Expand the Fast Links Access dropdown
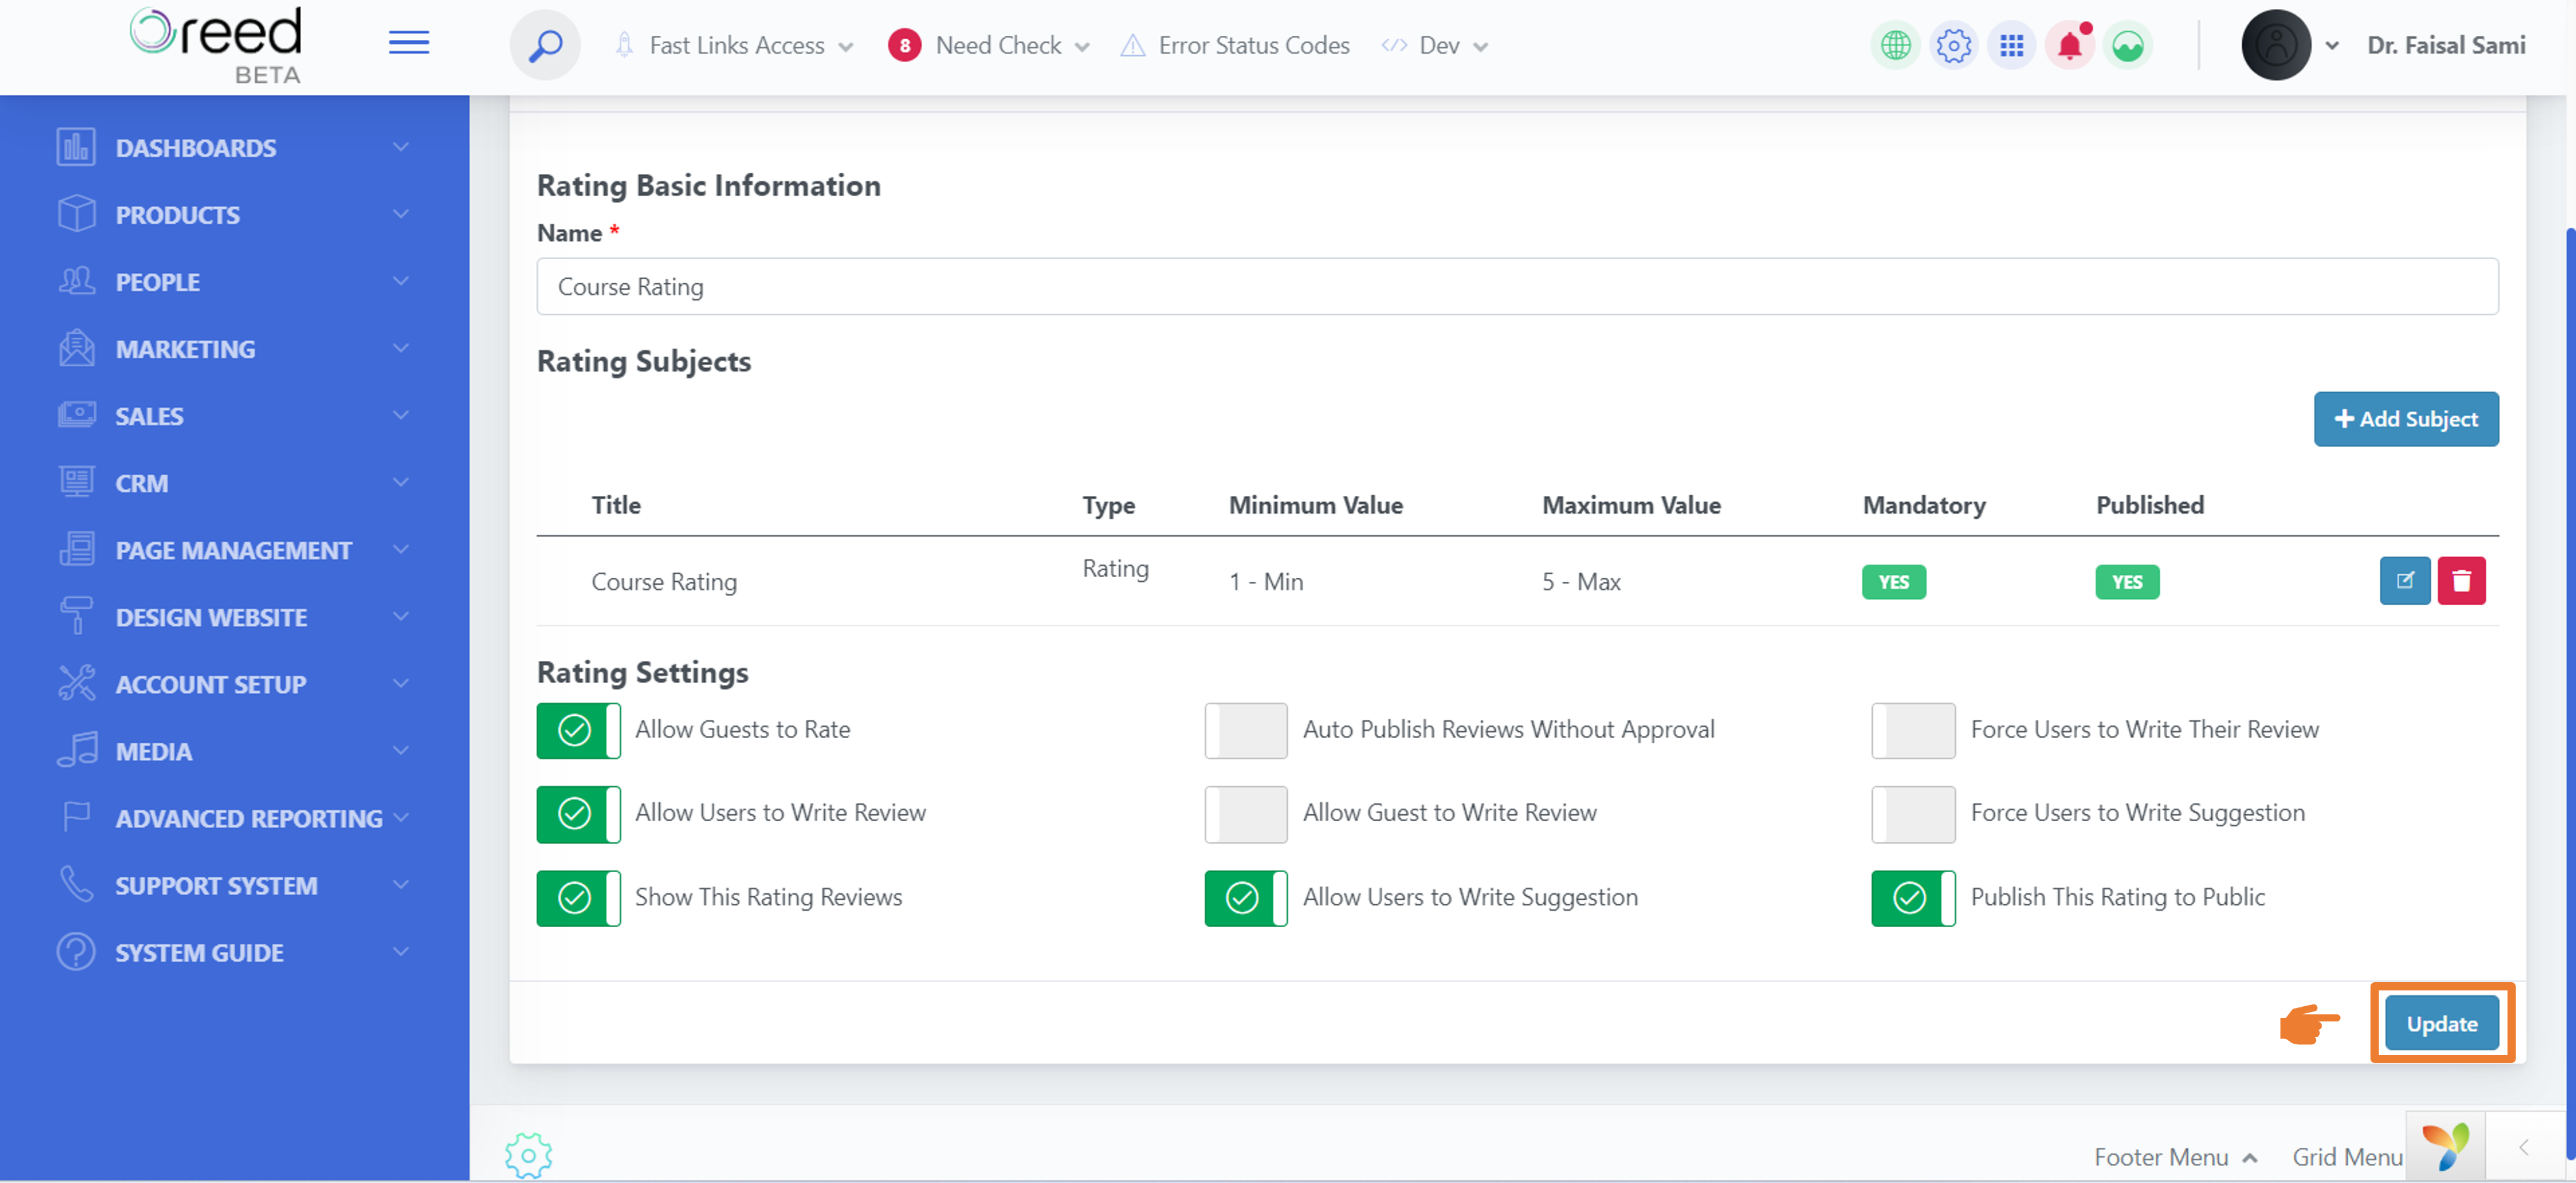This screenshot has height=1183, width=2576. click(735, 45)
